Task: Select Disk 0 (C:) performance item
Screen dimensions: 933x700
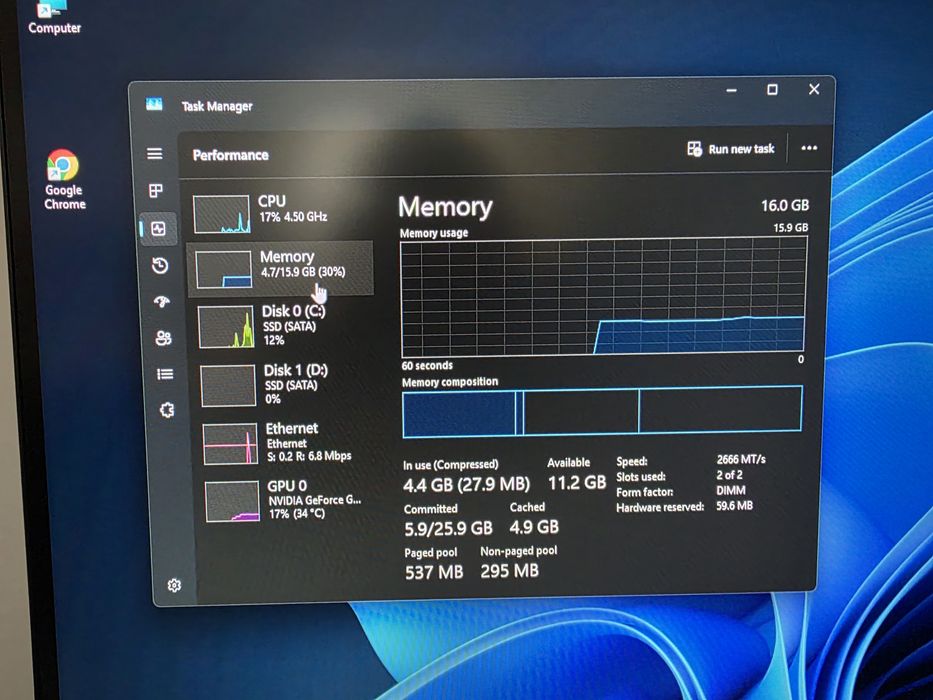Action: pyautogui.click(x=282, y=326)
